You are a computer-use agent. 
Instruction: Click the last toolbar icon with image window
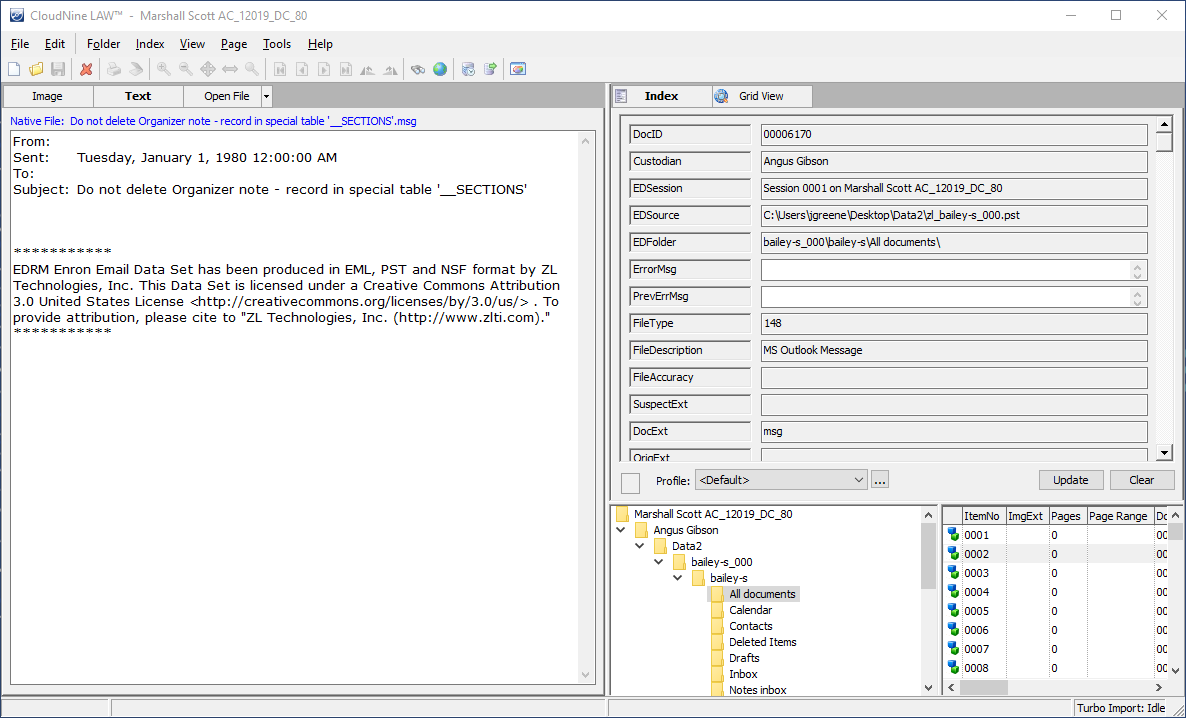pos(517,69)
